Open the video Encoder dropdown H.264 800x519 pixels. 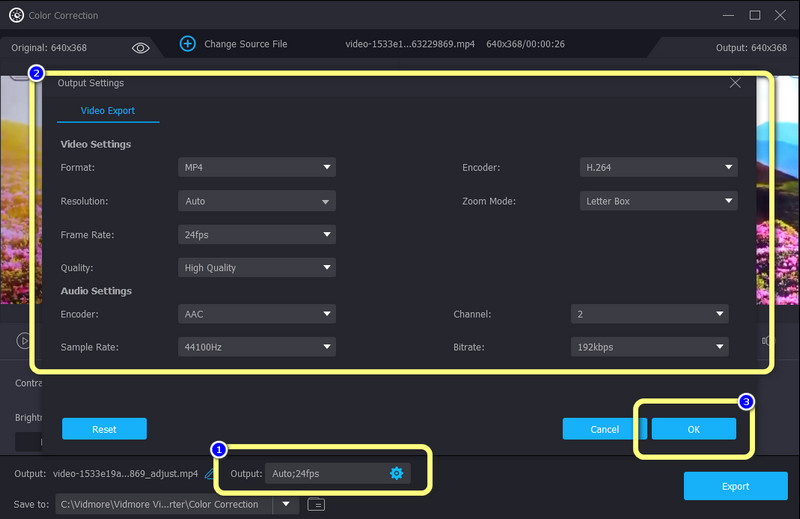click(x=658, y=168)
